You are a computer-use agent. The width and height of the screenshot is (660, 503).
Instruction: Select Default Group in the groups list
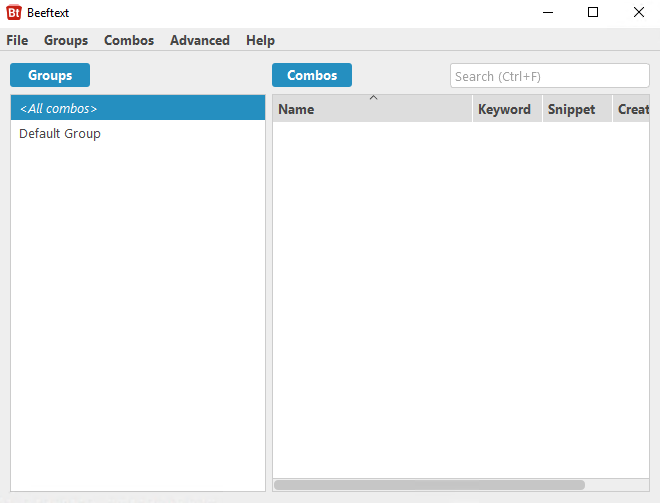pyautogui.click(x=60, y=134)
